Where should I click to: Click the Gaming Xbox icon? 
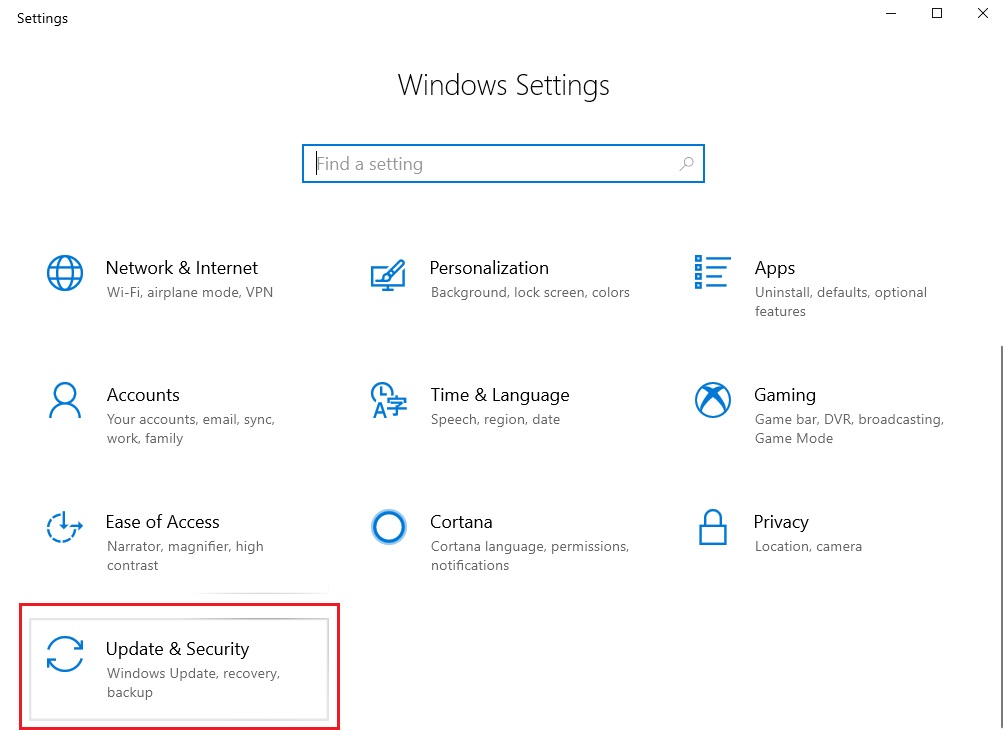712,400
